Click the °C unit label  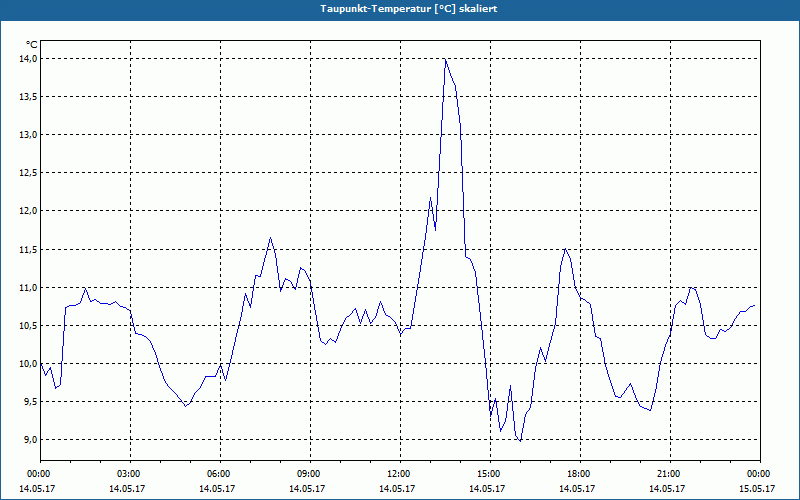[x=32, y=45]
